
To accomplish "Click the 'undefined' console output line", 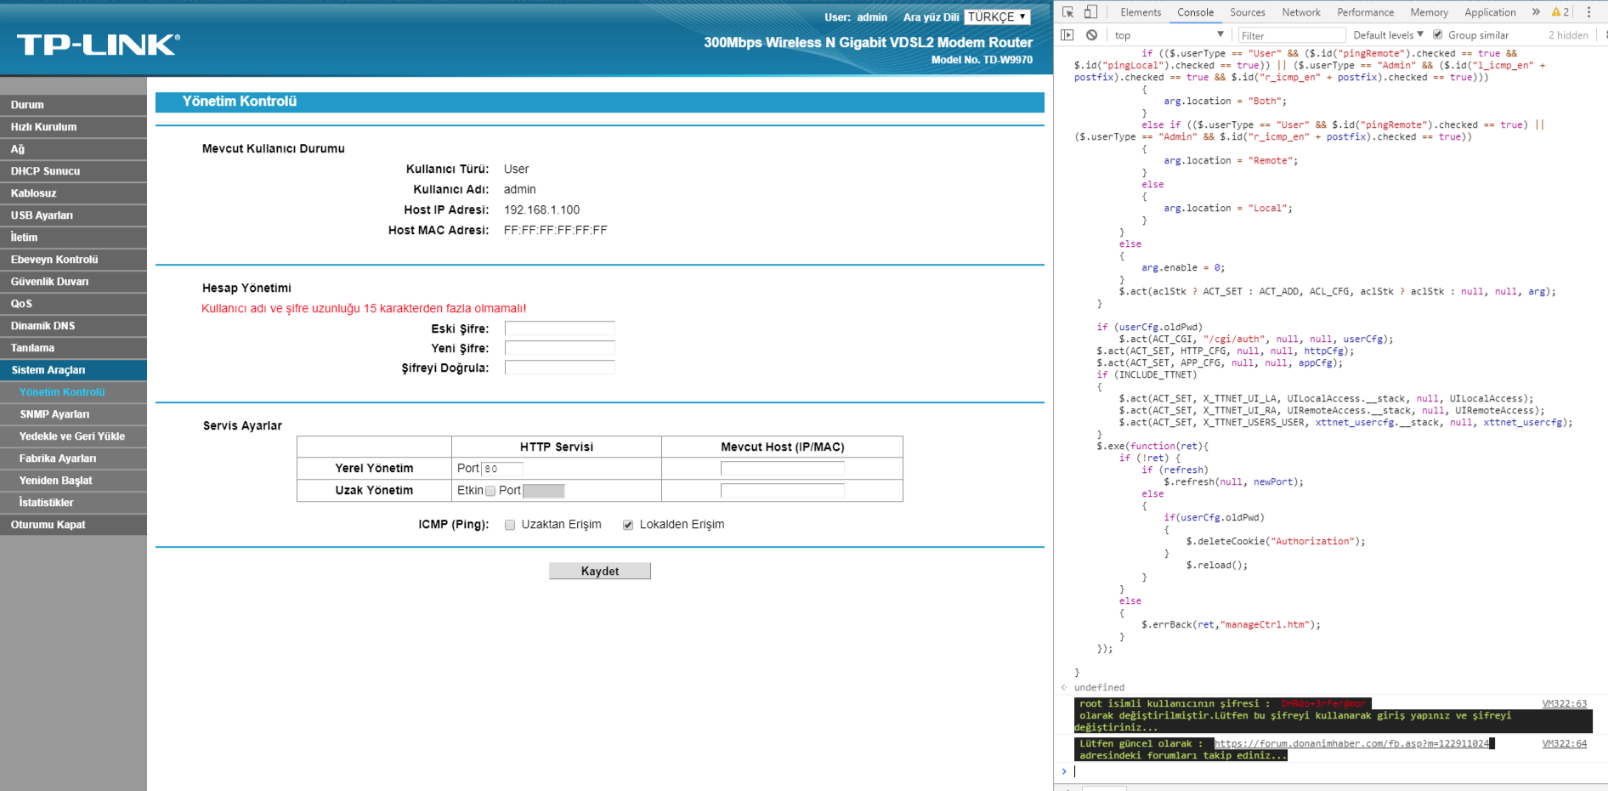I will point(1099,688).
